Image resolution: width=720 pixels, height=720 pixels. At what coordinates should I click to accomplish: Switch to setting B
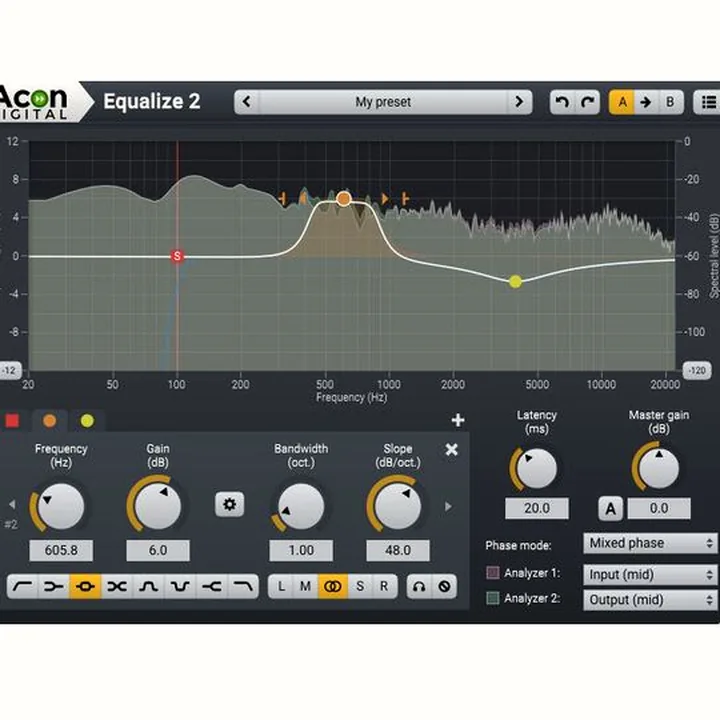(670, 102)
